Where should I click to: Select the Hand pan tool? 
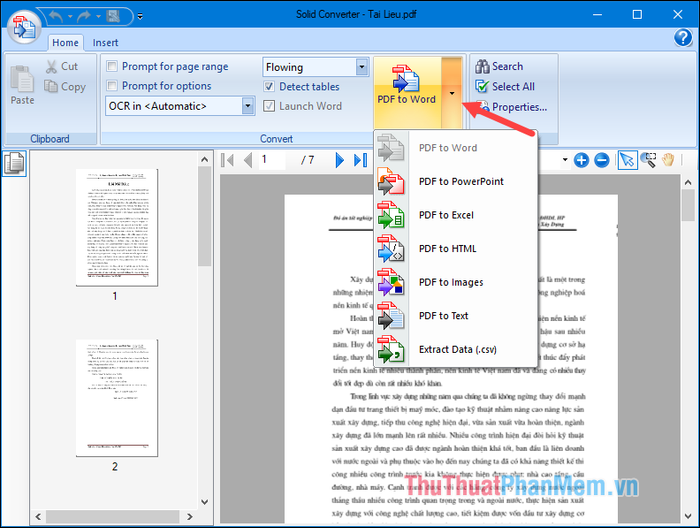pos(668,160)
